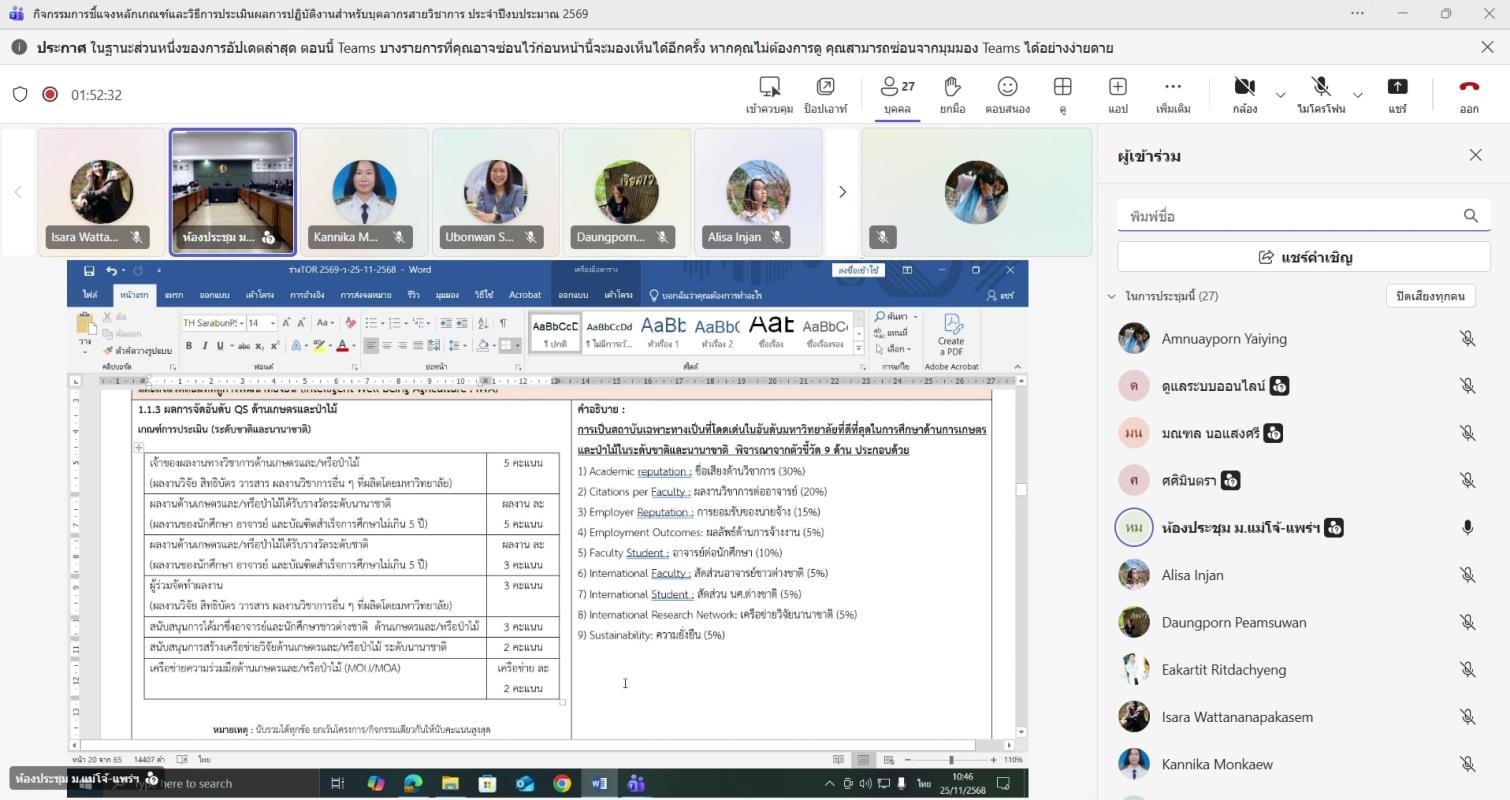The height and width of the screenshot is (800, 1510).
Task: Collapse the 'ในการประชุมนี้ (27)' participant list
Action: point(1111,296)
